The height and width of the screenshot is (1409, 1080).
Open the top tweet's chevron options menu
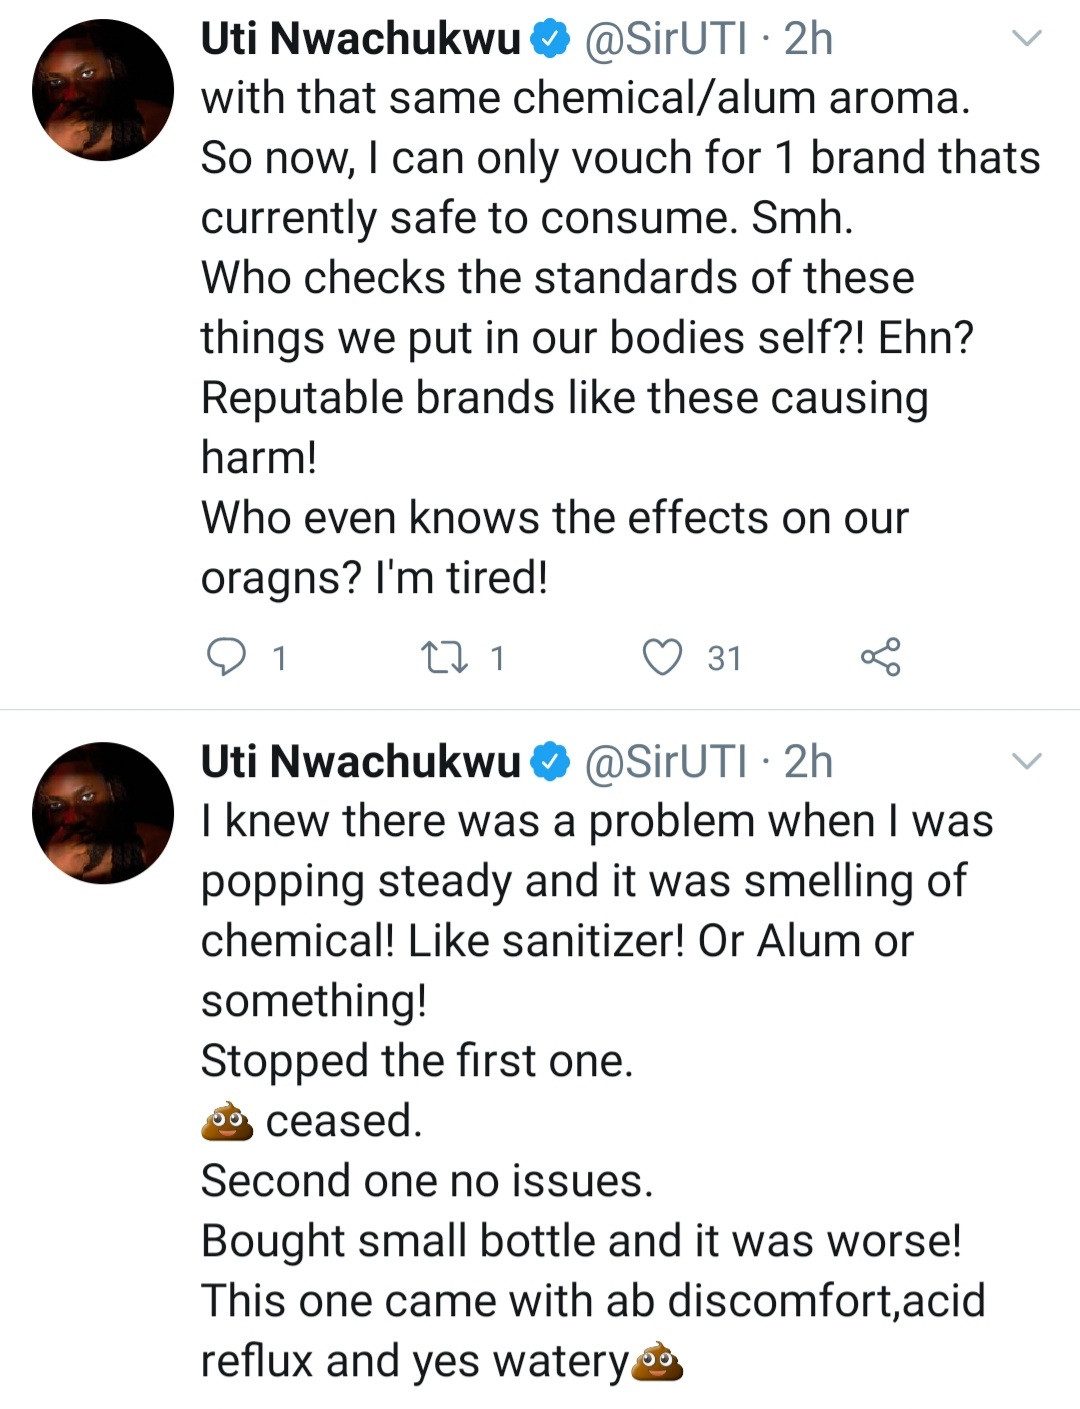click(x=1027, y=39)
